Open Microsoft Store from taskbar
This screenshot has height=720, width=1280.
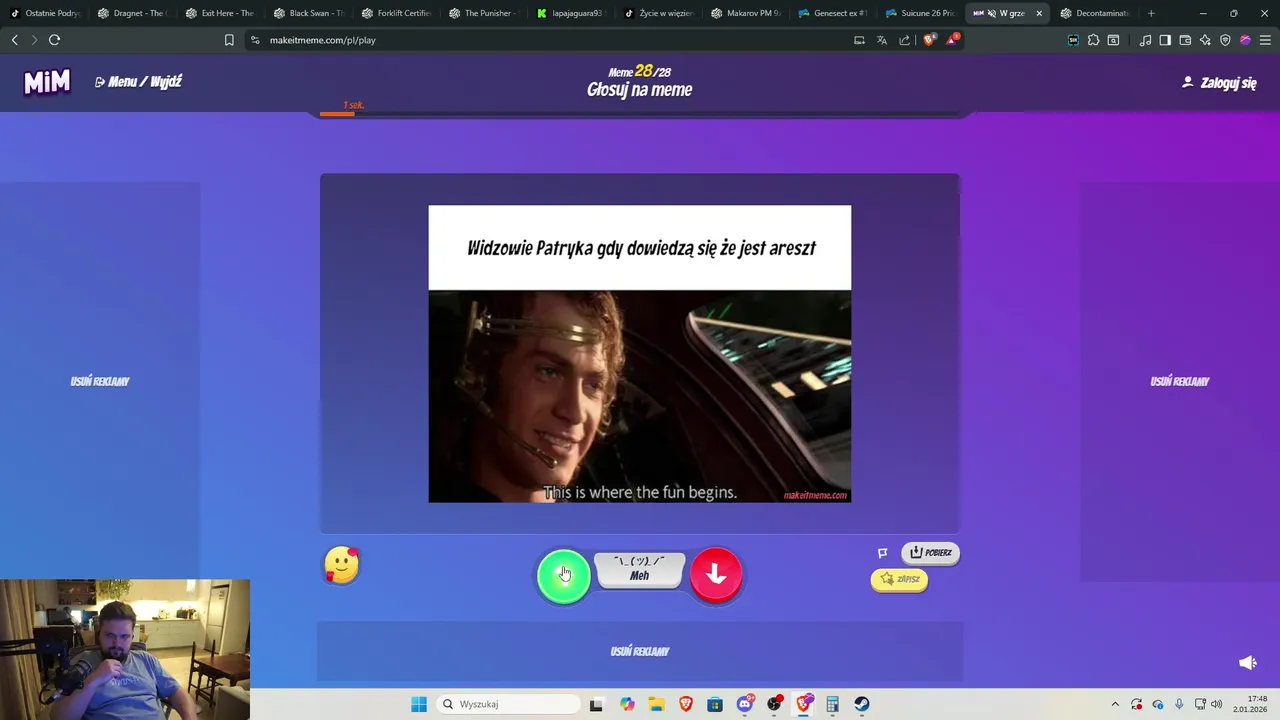click(x=715, y=704)
